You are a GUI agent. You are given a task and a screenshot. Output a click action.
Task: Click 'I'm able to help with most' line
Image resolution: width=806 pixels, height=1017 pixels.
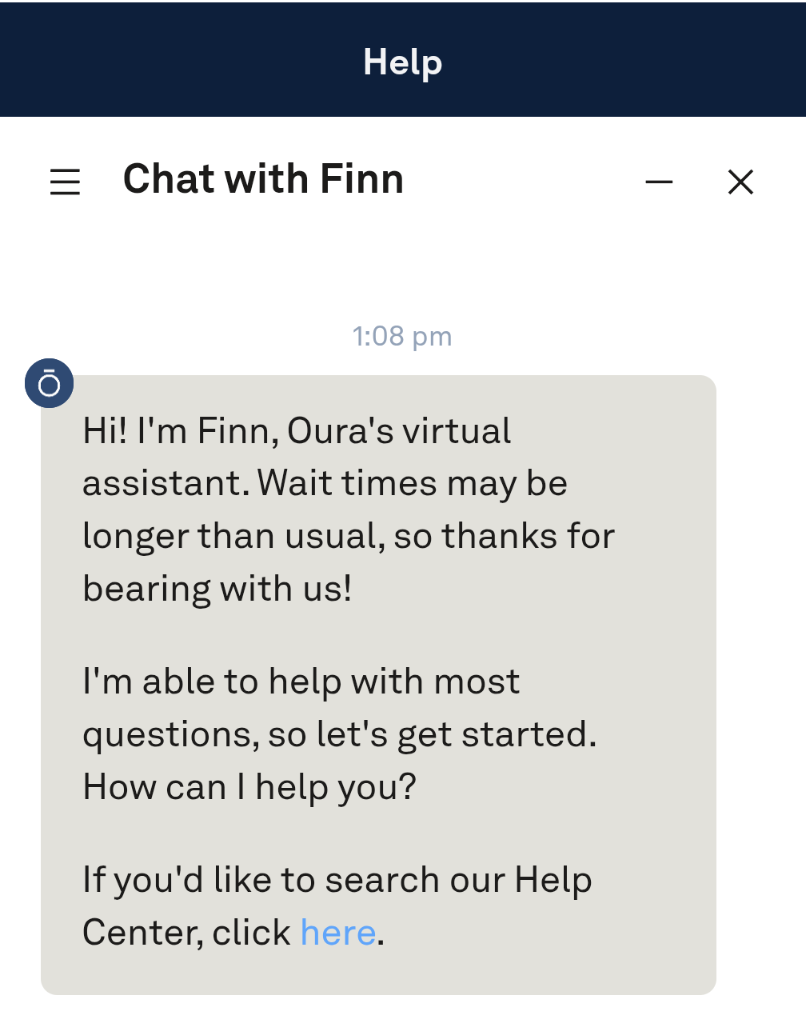click(301, 682)
